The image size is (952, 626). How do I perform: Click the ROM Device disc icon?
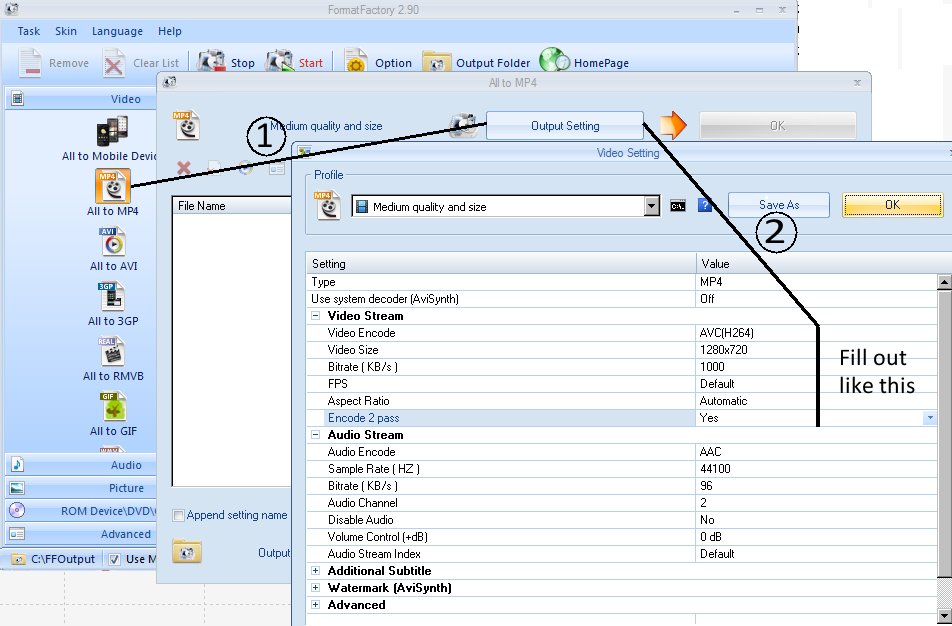click(x=17, y=510)
